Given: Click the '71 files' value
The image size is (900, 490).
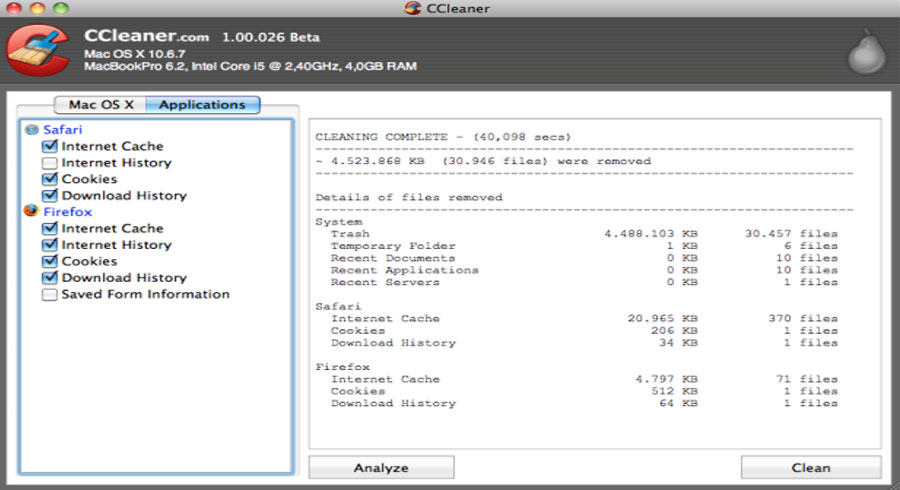Looking at the screenshot, I should pyautogui.click(x=806, y=379).
